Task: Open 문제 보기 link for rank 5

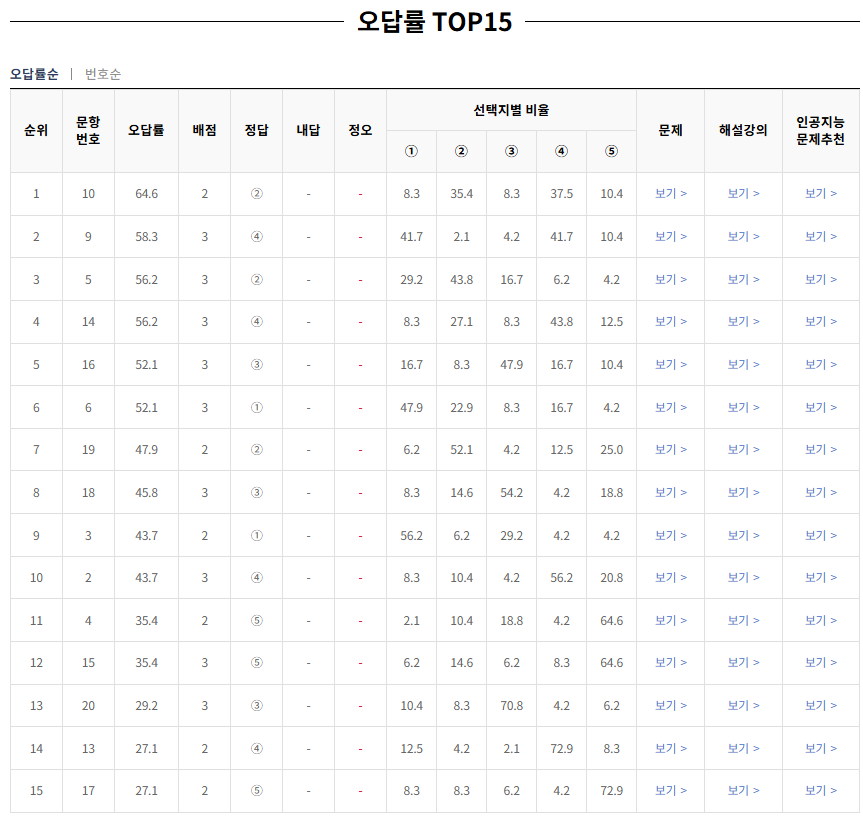Action: coord(670,364)
